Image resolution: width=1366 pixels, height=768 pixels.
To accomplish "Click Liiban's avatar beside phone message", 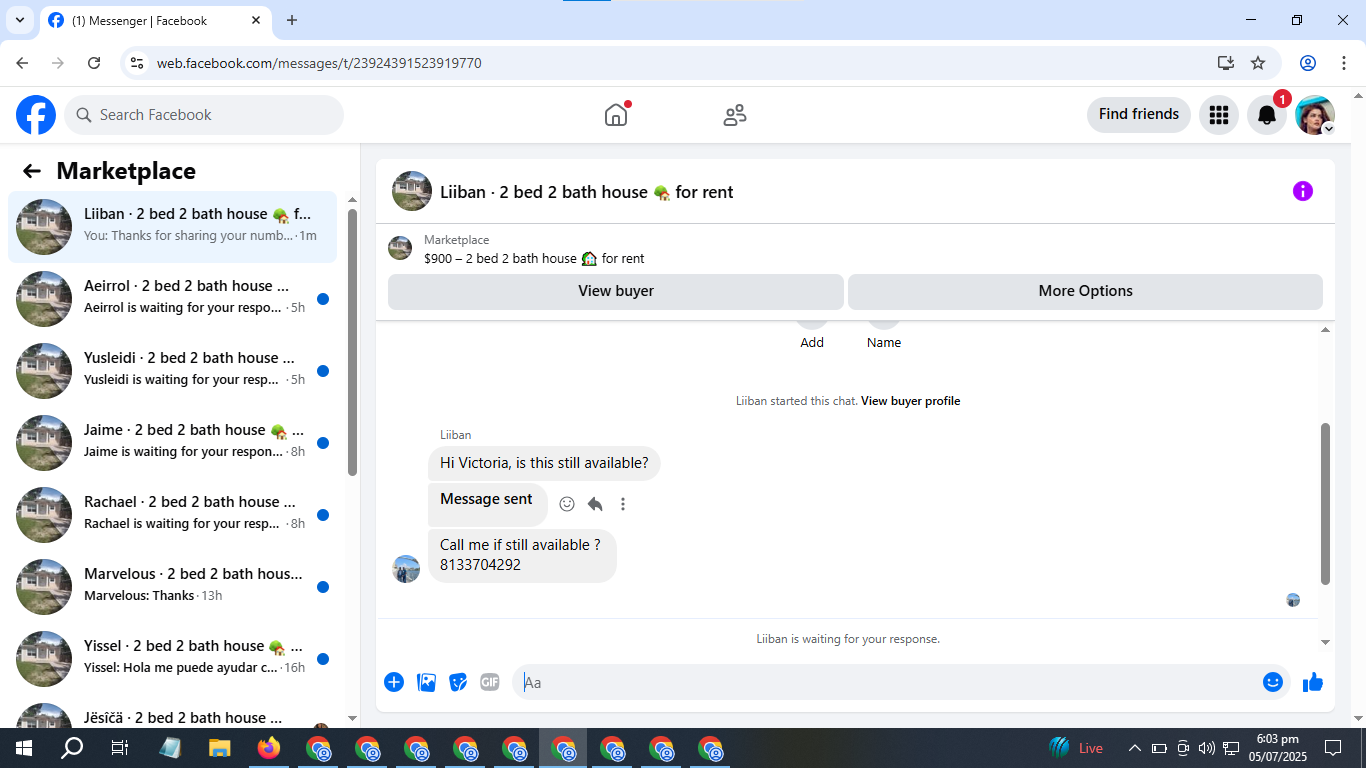I will pyautogui.click(x=406, y=569).
